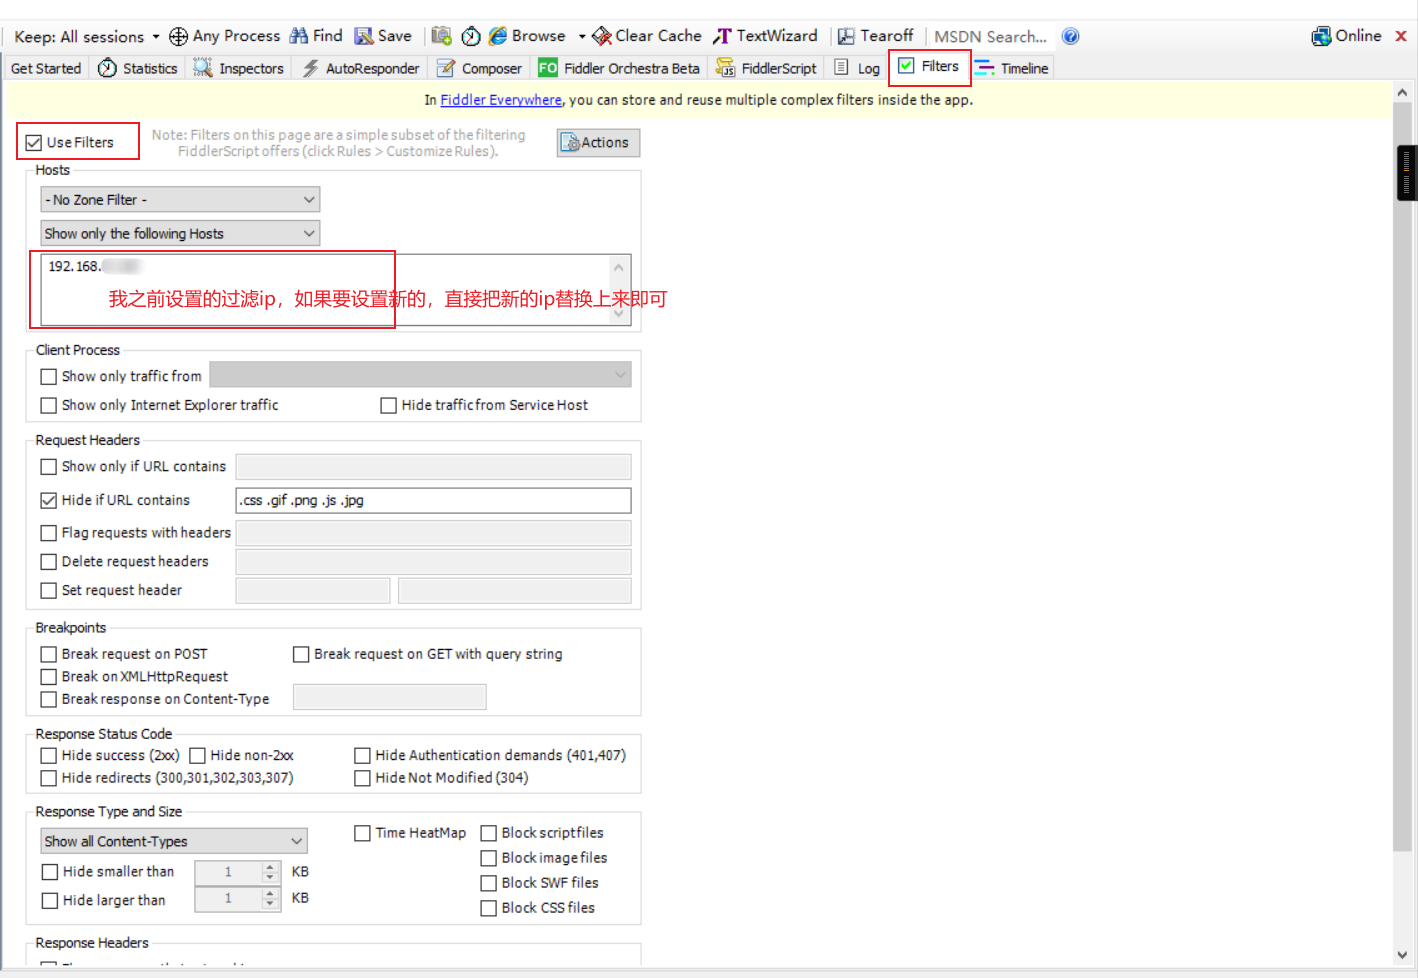Check Break request on POST

(49, 655)
